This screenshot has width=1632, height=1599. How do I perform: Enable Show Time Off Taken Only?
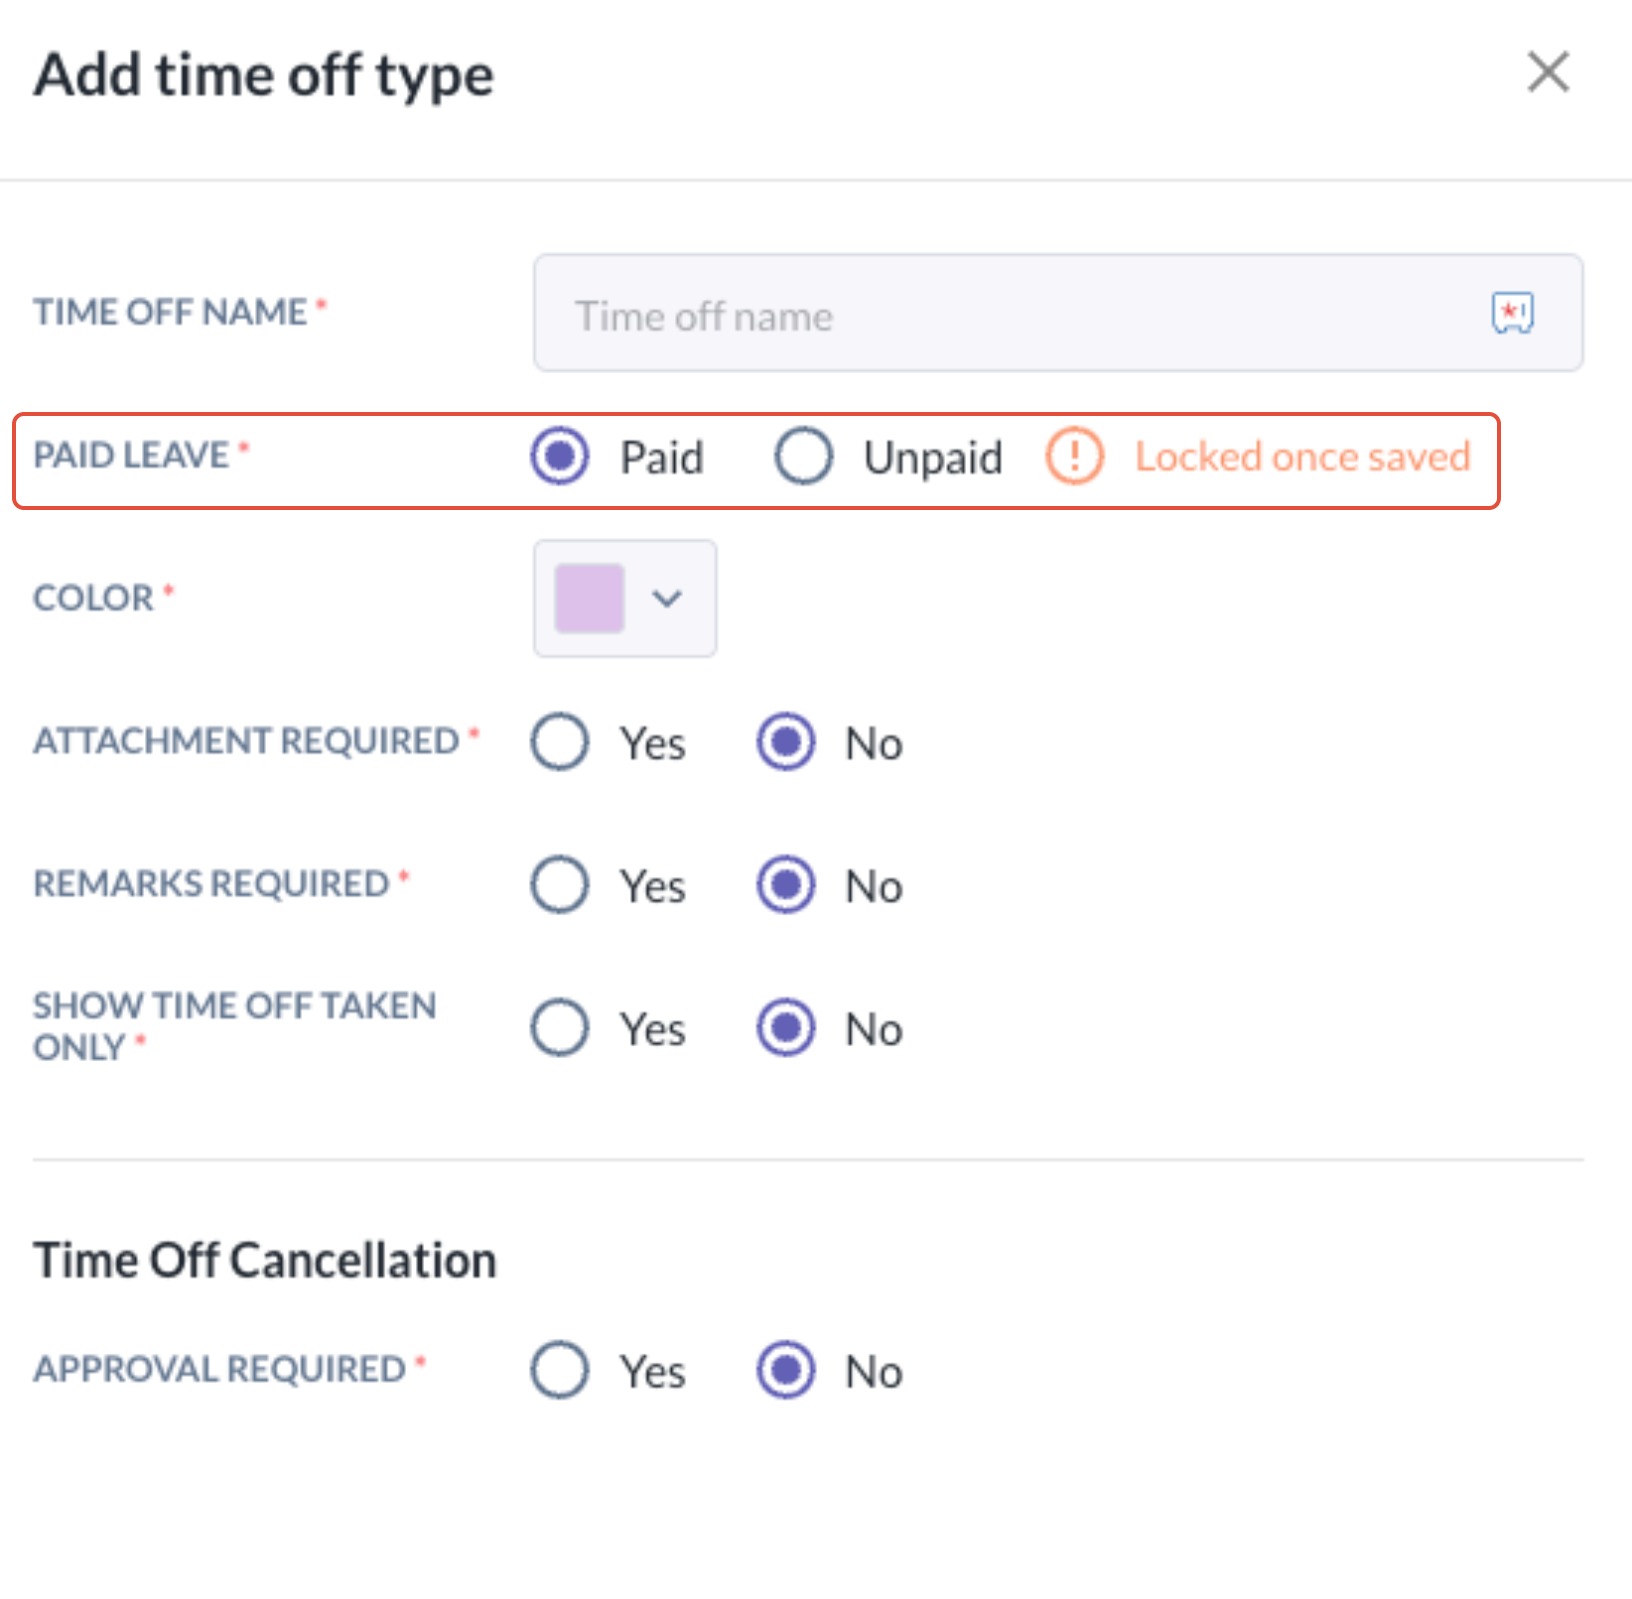point(560,1028)
